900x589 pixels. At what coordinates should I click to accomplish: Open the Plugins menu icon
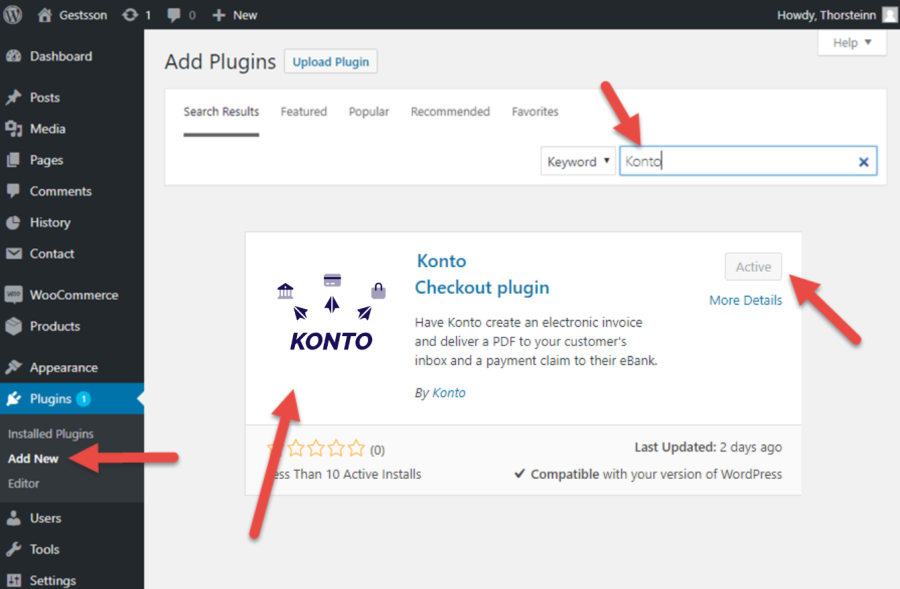(x=14, y=399)
